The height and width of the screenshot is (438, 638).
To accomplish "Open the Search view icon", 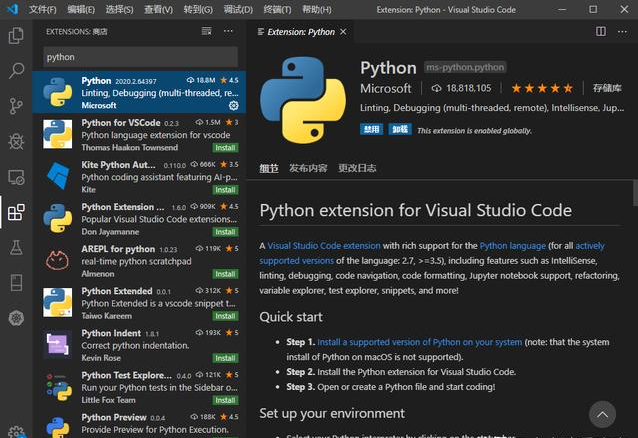I will 16,70.
